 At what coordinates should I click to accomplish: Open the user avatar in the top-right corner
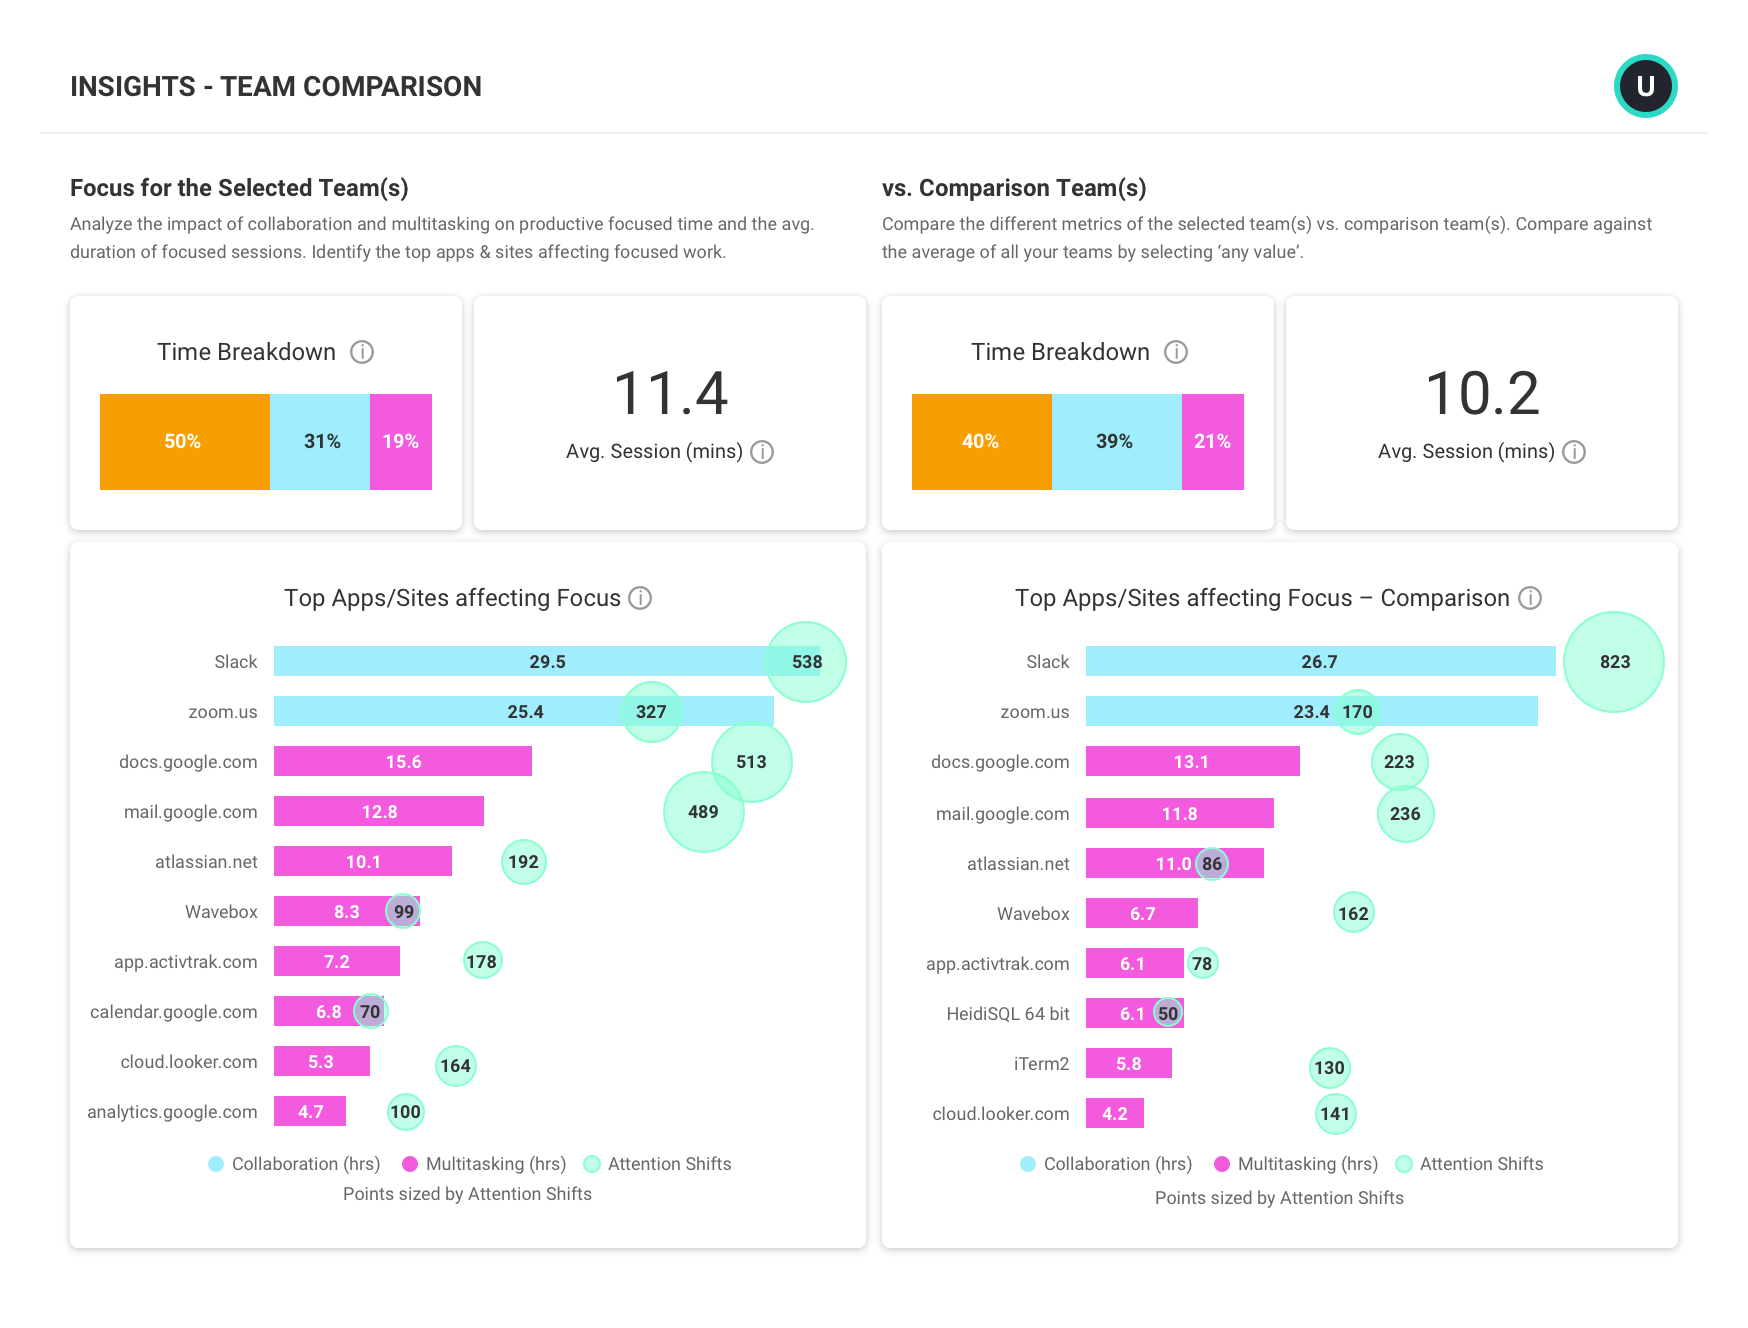[x=1645, y=86]
